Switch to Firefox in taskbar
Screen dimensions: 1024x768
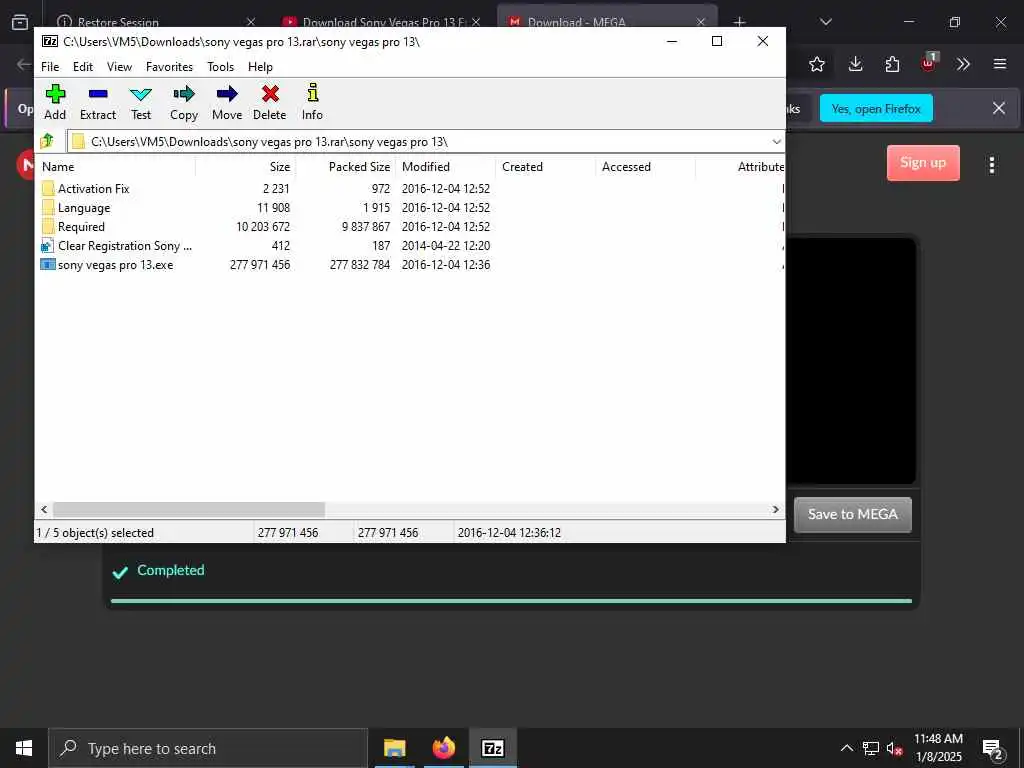click(x=443, y=748)
